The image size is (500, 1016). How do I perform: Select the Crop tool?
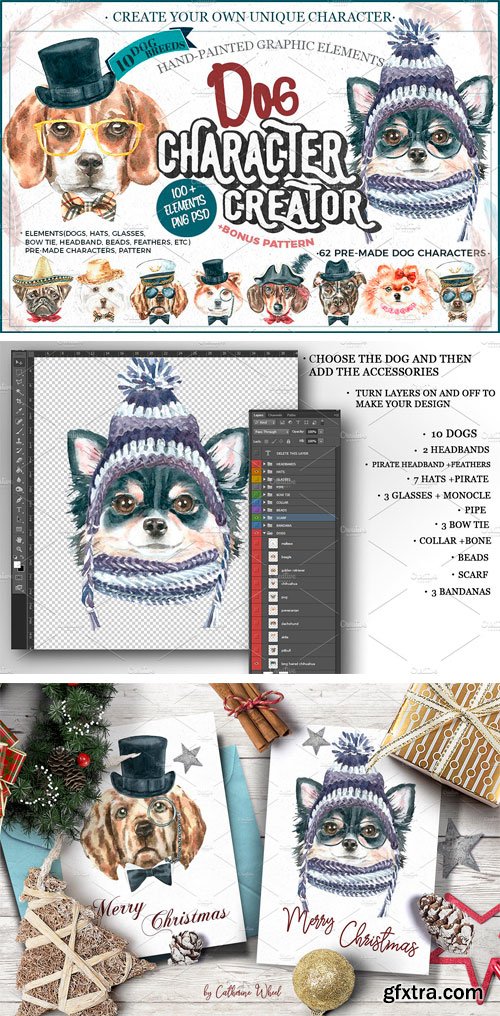coord(19,401)
